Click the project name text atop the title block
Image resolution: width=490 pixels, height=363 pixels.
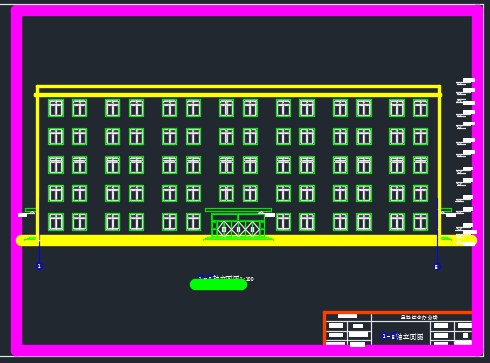pyautogui.click(x=419, y=317)
